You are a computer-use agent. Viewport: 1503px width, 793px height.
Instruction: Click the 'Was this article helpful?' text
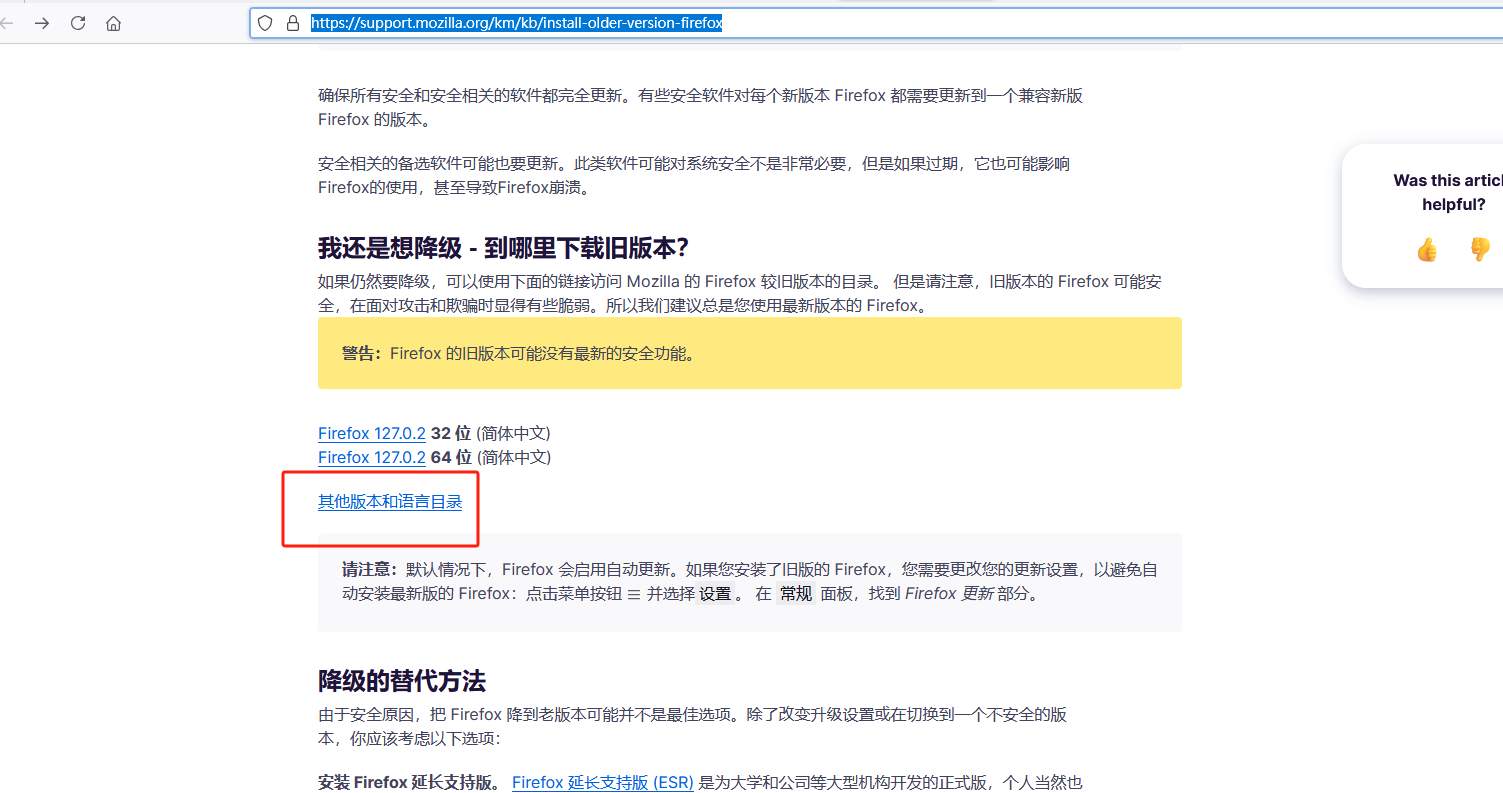[x=1448, y=192]
